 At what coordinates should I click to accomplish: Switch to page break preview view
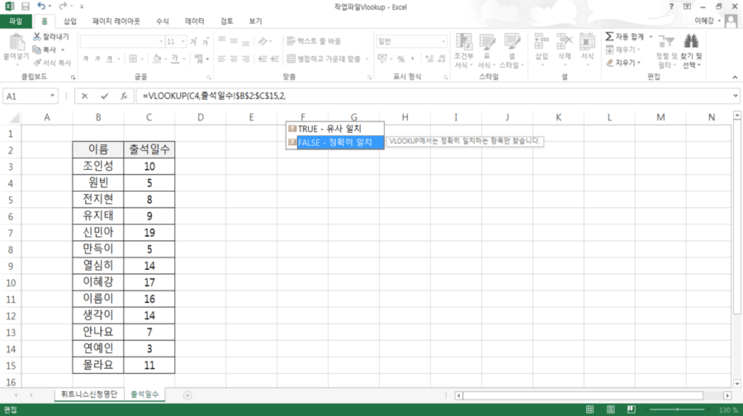[x=631, y=409]
